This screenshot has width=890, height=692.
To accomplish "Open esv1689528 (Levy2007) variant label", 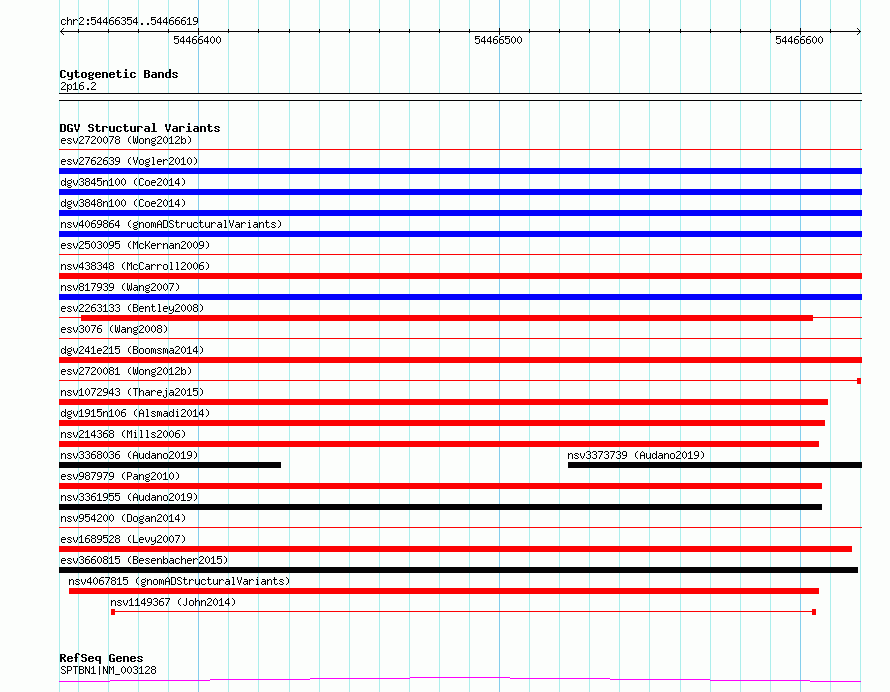I will [x=123, y=539].
